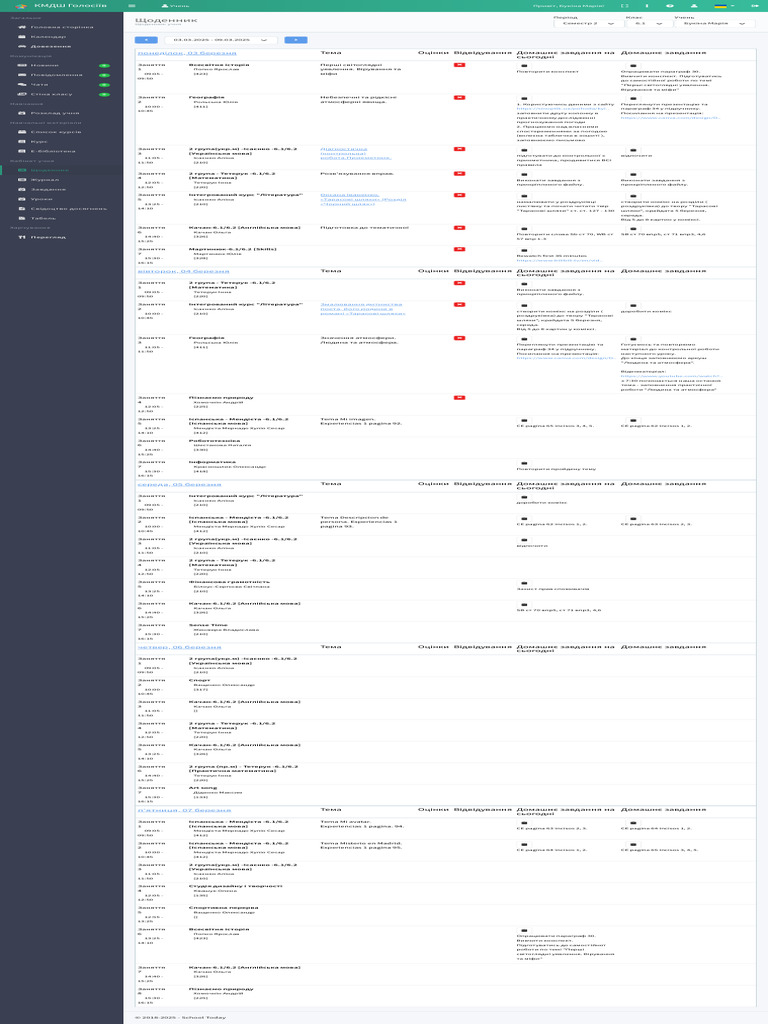Screen dimensions: 768x1024
Task: Click the info icon in the header
Action: [647, 6]
